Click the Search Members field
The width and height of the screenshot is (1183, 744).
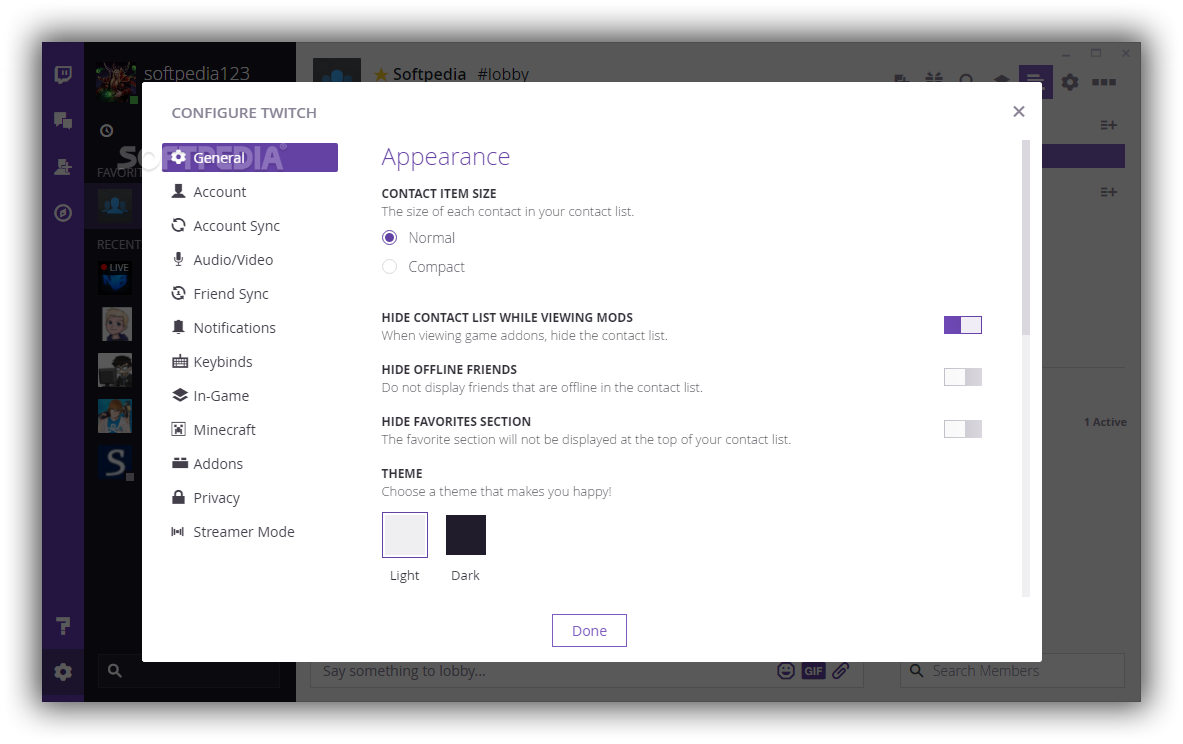coord(1012,671)
